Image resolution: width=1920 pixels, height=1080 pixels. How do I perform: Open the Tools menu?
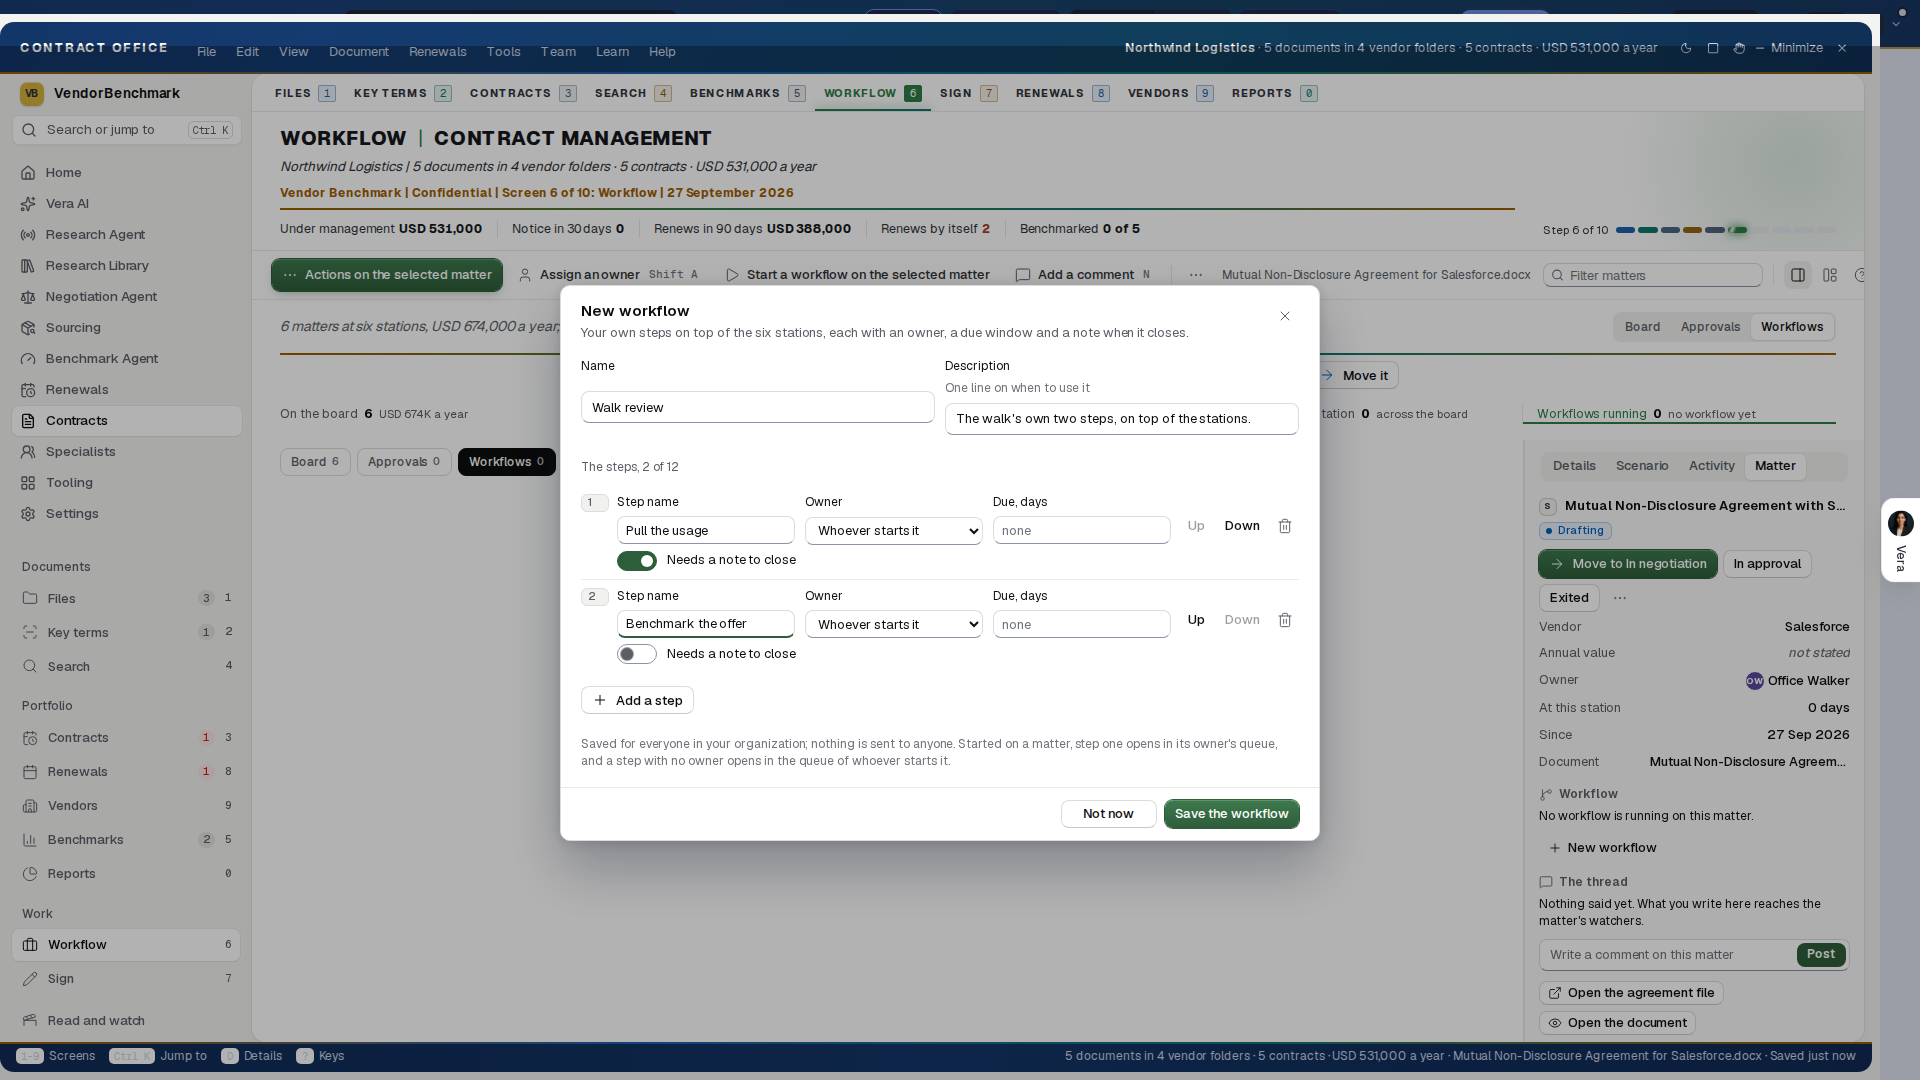coord(503,51)
